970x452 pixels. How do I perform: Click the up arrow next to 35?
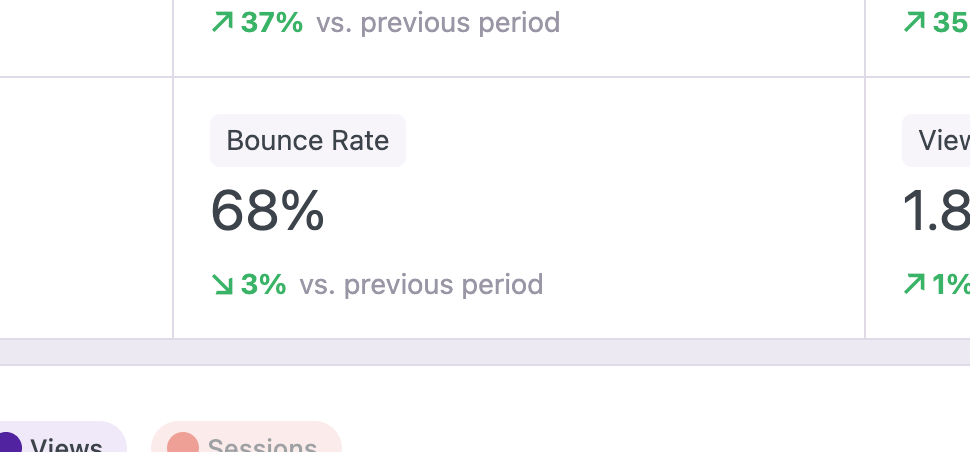[x=914, y=22]
